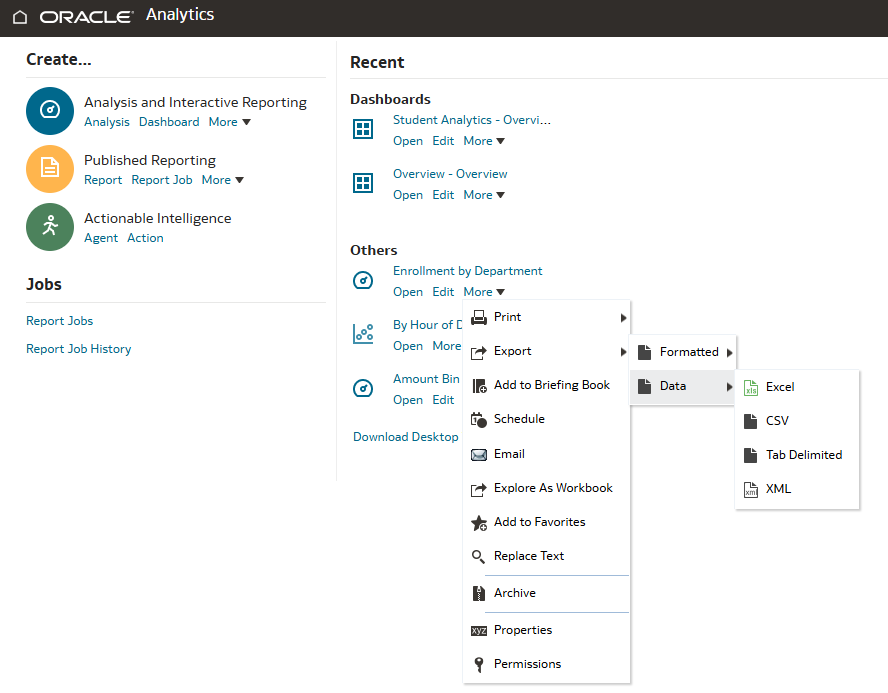The width and height of the screenshot is (888, 693).
Task: Click the green Actionable Intelligence icon
Action: pos(50,226)
